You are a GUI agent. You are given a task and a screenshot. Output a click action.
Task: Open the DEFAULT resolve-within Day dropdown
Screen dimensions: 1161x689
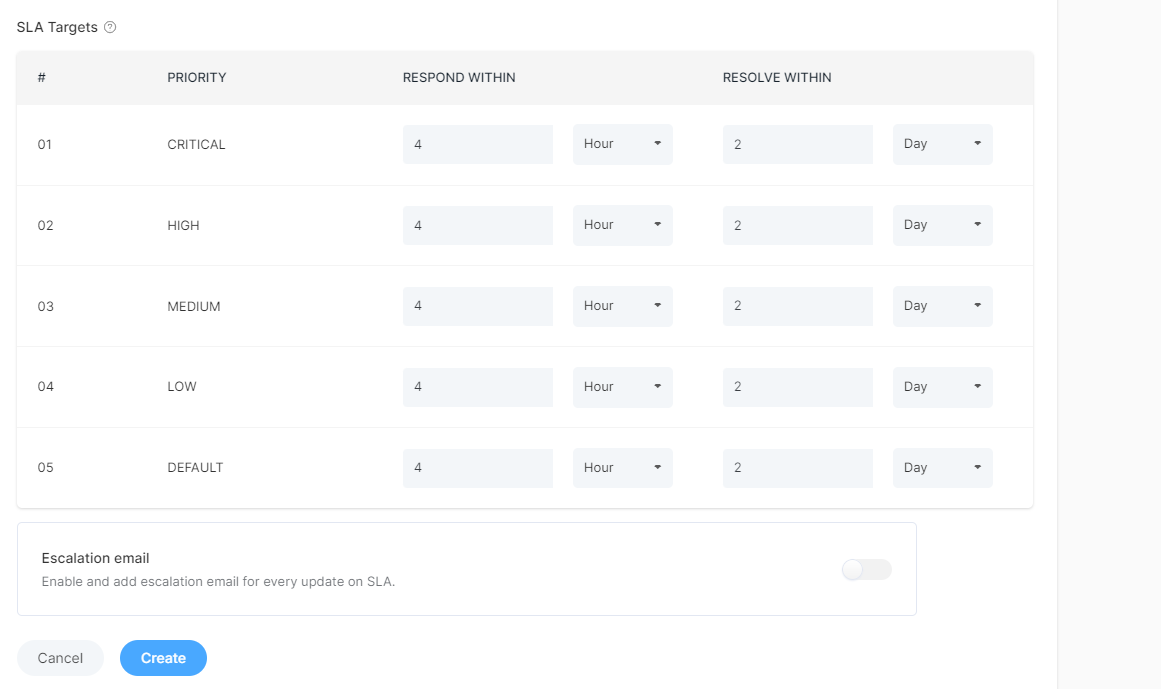[x=943, y=468]
